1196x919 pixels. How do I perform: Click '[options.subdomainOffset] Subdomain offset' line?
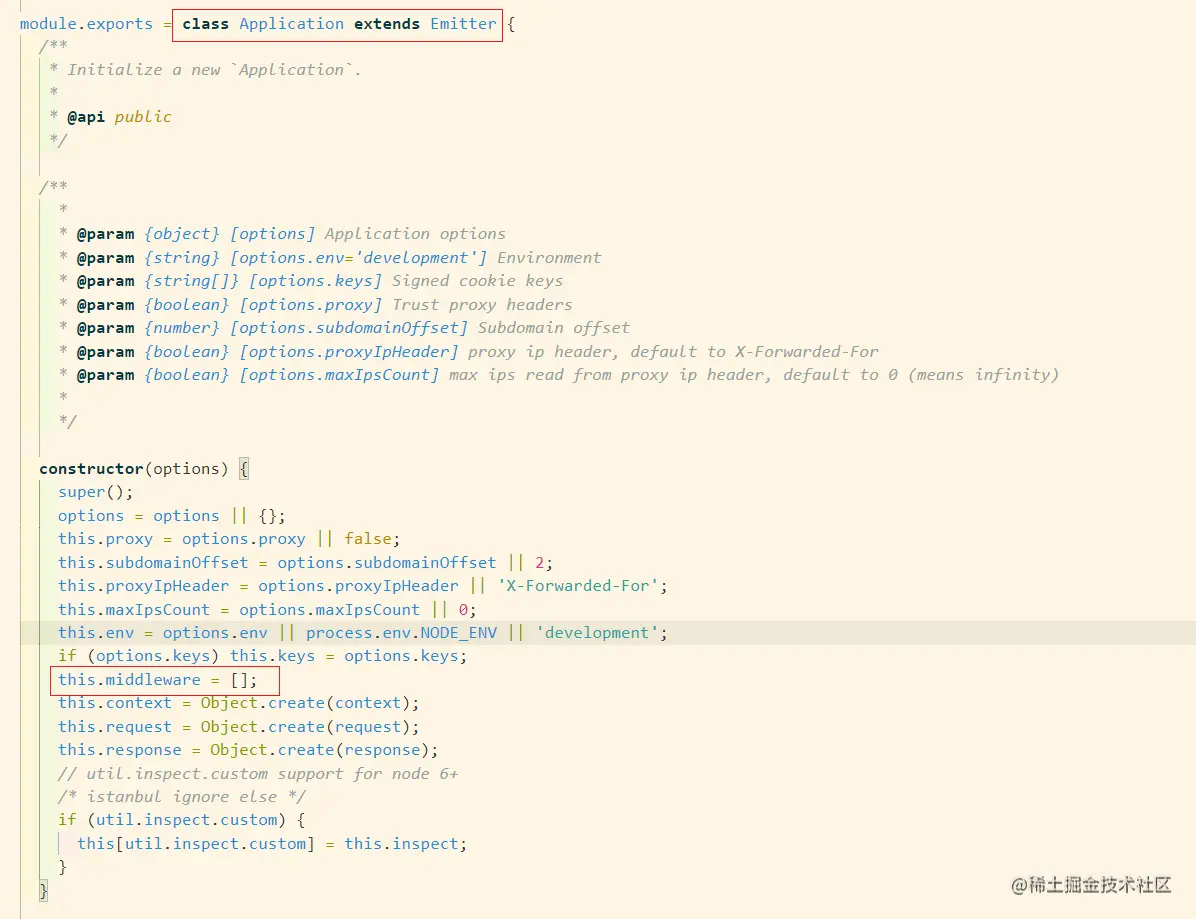tap(429, 328)
